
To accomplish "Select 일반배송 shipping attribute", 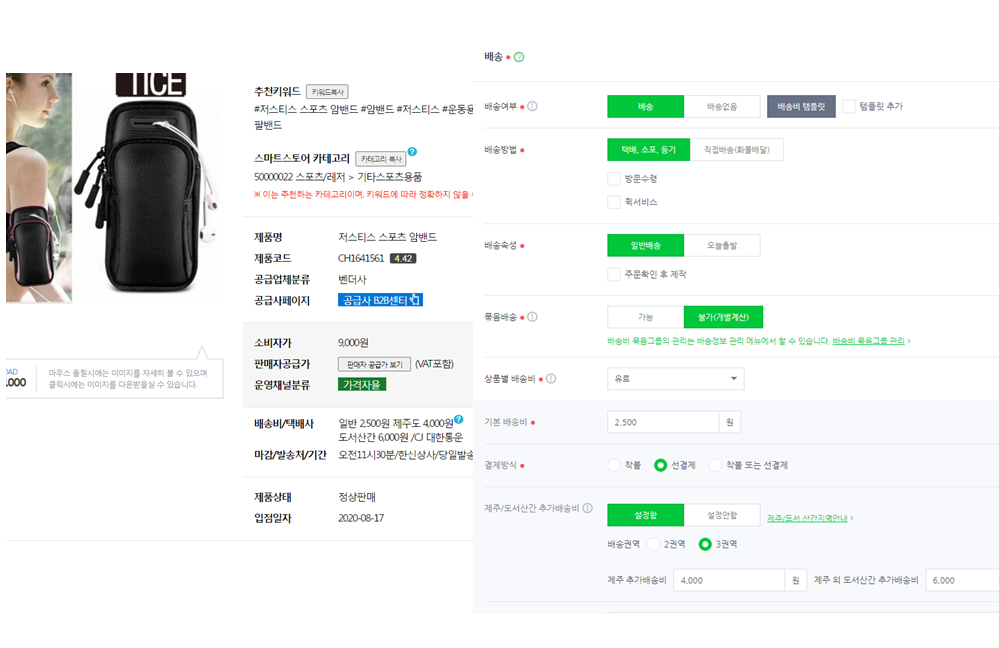I will [645, 245].
